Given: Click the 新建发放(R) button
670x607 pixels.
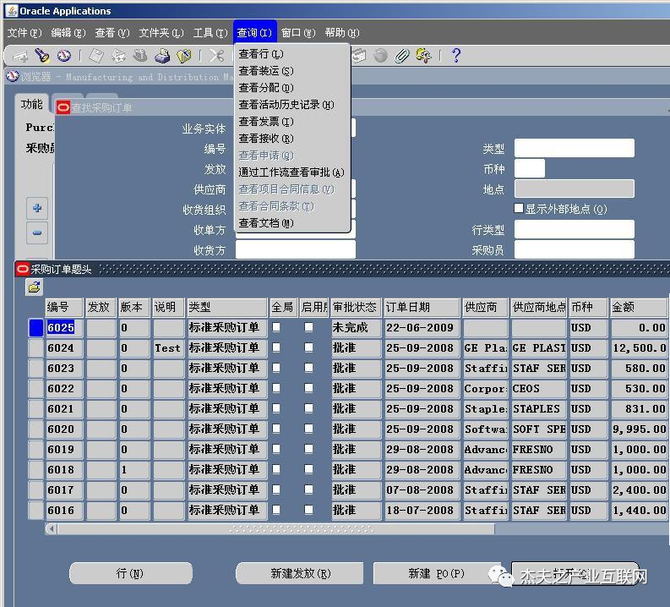Looking at the screenshot, I should [300, 573].
